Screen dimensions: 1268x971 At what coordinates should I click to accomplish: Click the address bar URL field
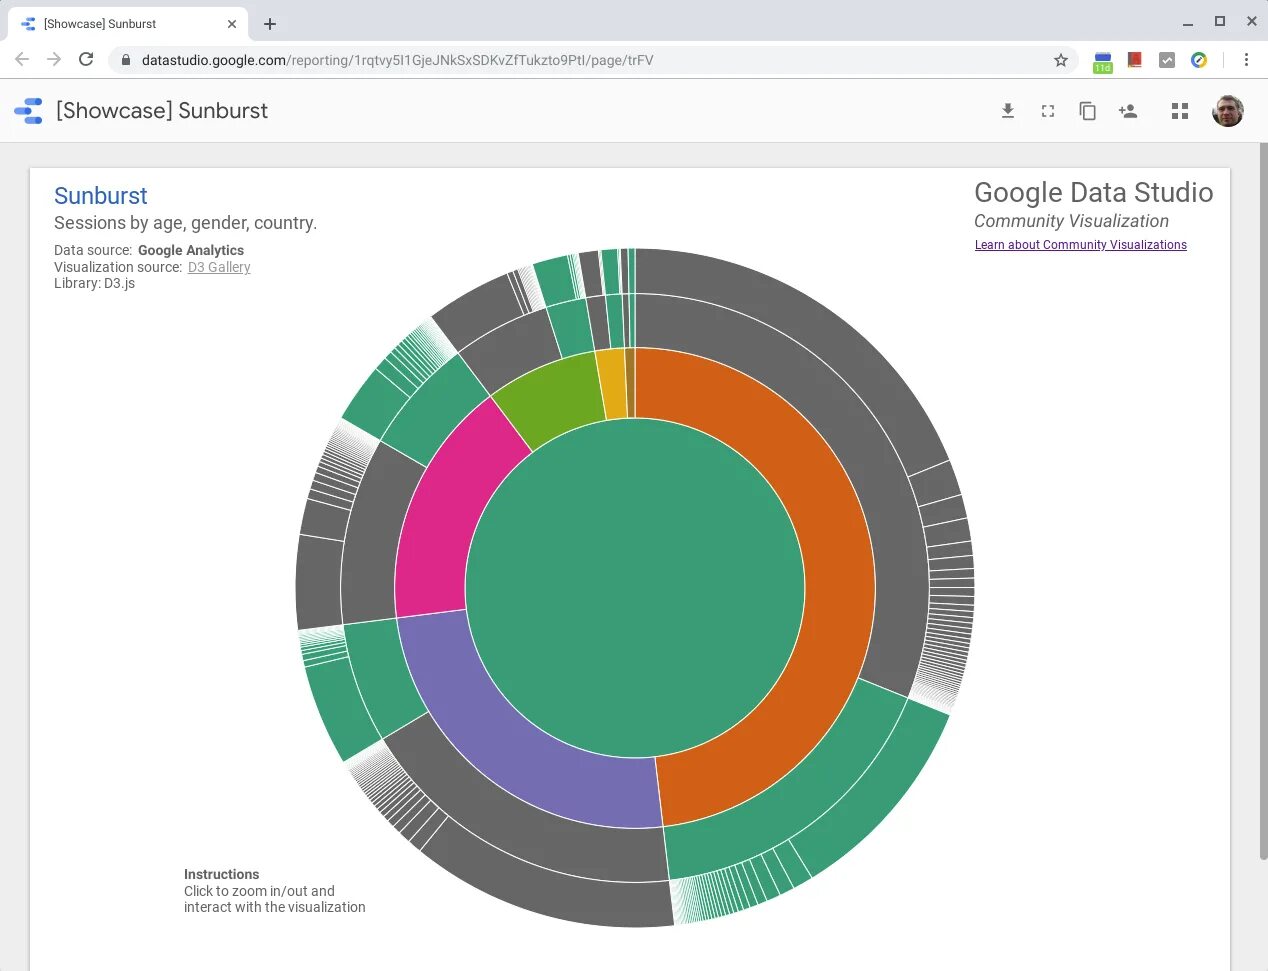(x=590, y=60)
